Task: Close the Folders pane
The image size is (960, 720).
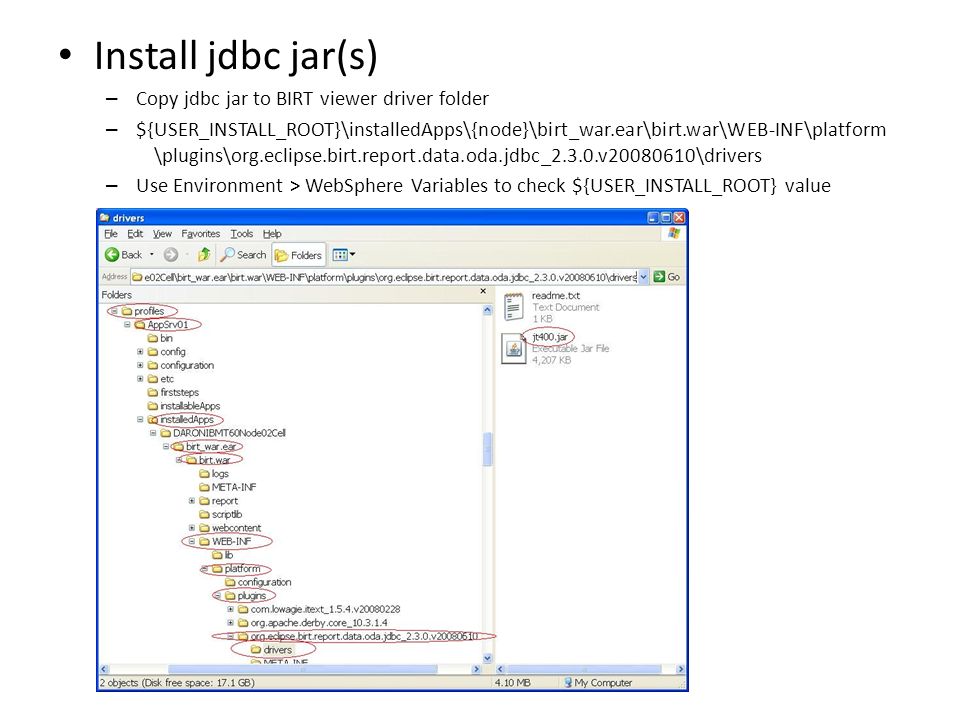Action: [483, 291]
